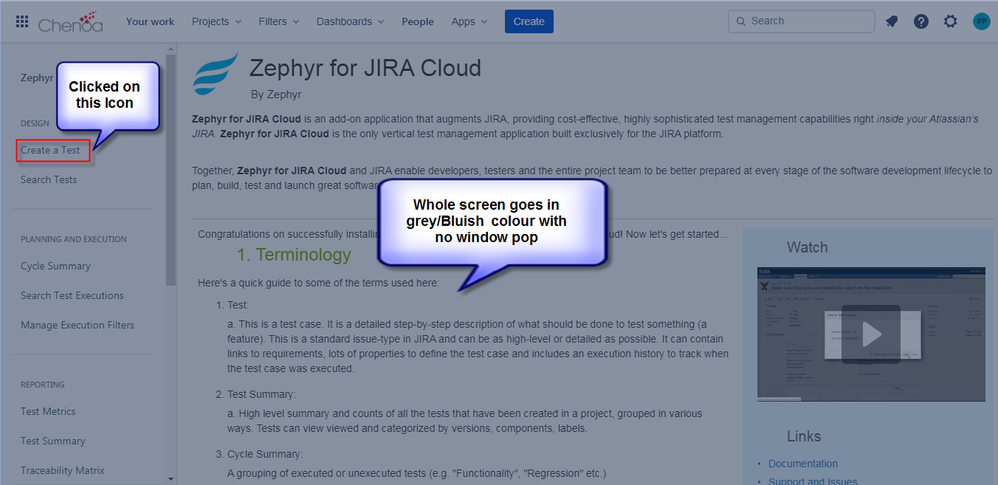Open Test Summary in sidebar

[x=53, y=440]
